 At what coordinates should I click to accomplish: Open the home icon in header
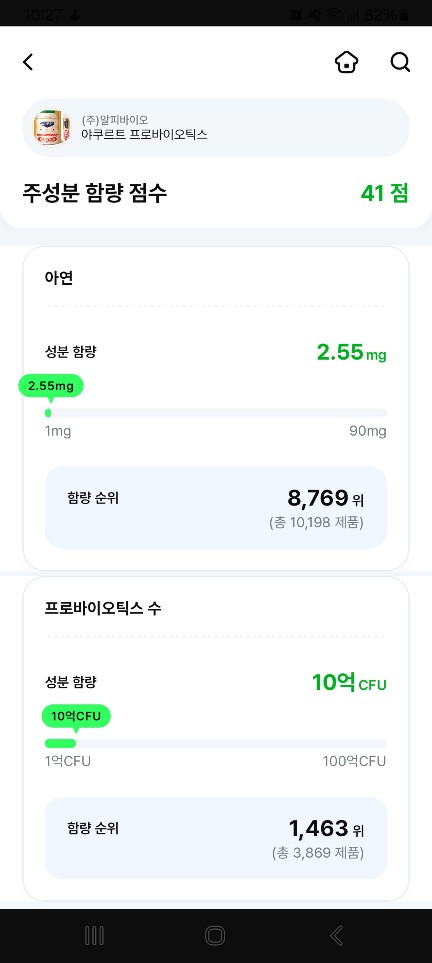(x=347, y=62)
